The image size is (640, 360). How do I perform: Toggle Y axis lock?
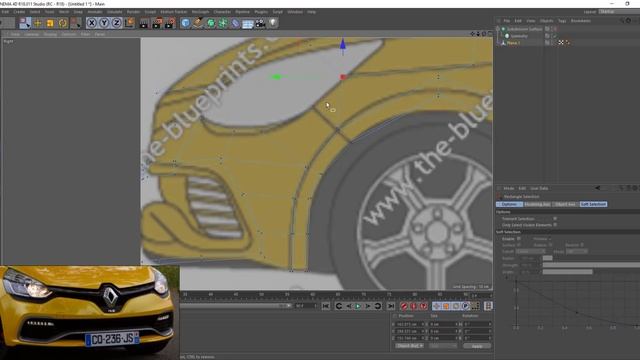[x=104, y=23]
